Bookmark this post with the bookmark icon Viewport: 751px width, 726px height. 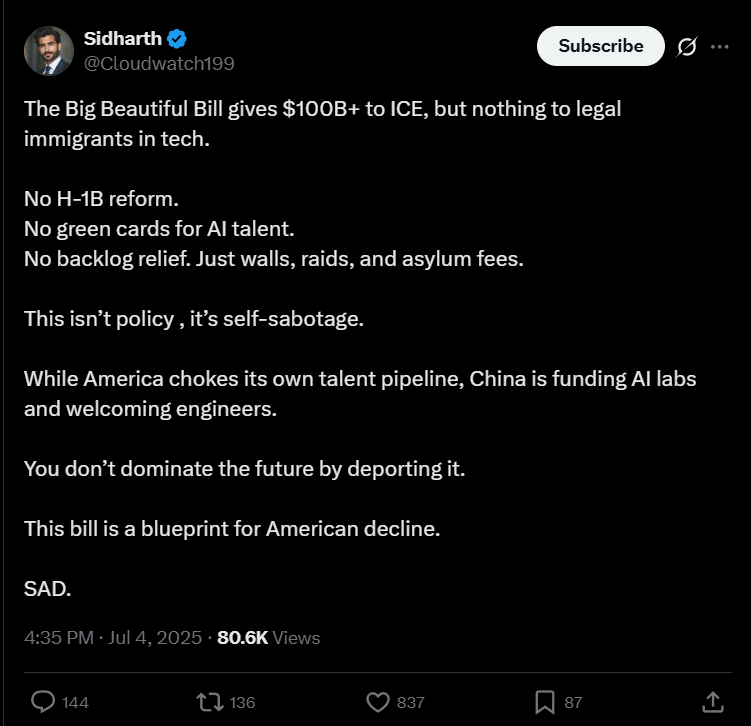(x=545, y=702)
